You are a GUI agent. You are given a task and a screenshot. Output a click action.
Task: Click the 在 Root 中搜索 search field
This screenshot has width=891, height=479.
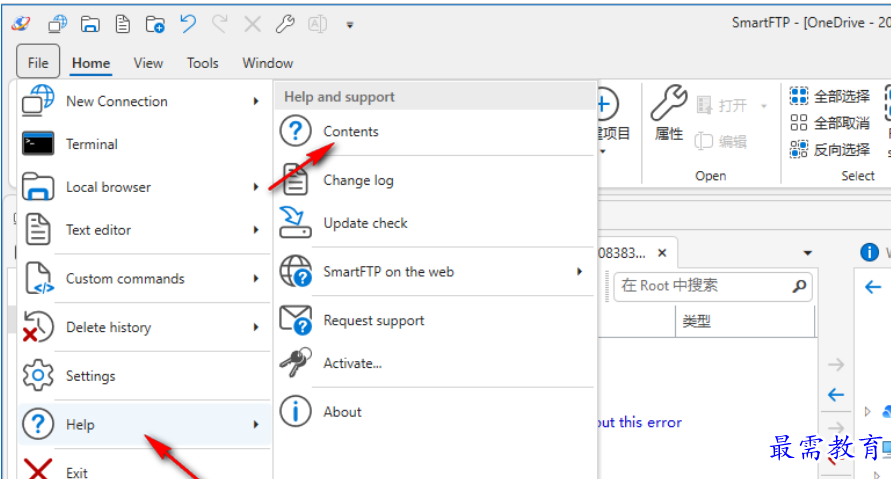point(713,285)
